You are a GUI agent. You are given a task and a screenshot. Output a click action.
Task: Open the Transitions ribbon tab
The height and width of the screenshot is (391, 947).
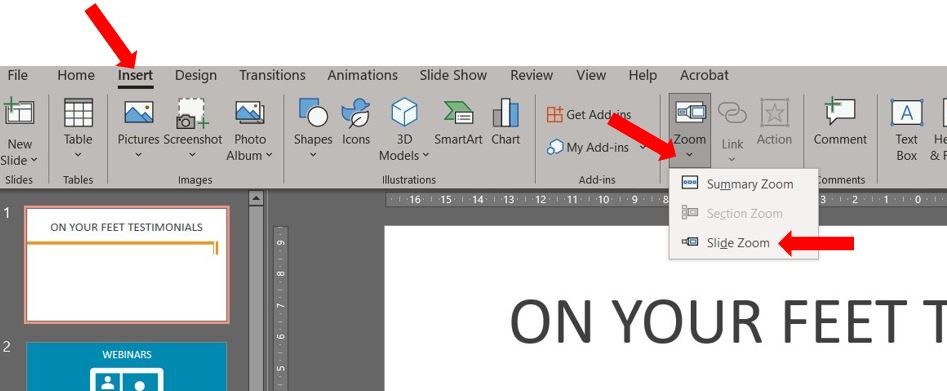[272, 76]
